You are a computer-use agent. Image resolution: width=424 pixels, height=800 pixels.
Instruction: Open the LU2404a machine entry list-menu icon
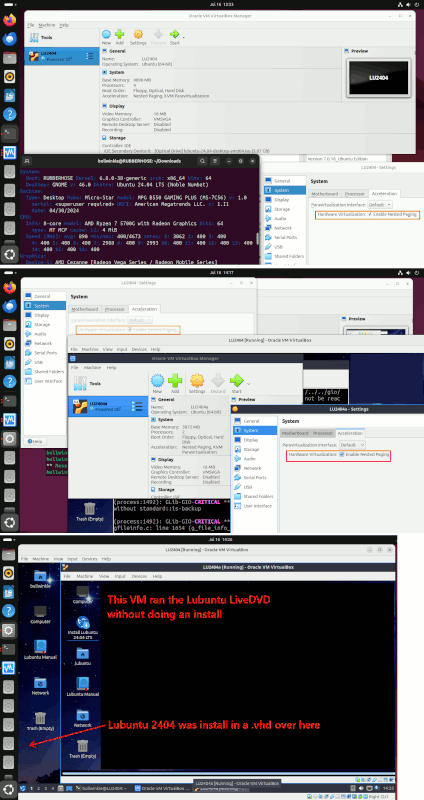pos(137,406)
